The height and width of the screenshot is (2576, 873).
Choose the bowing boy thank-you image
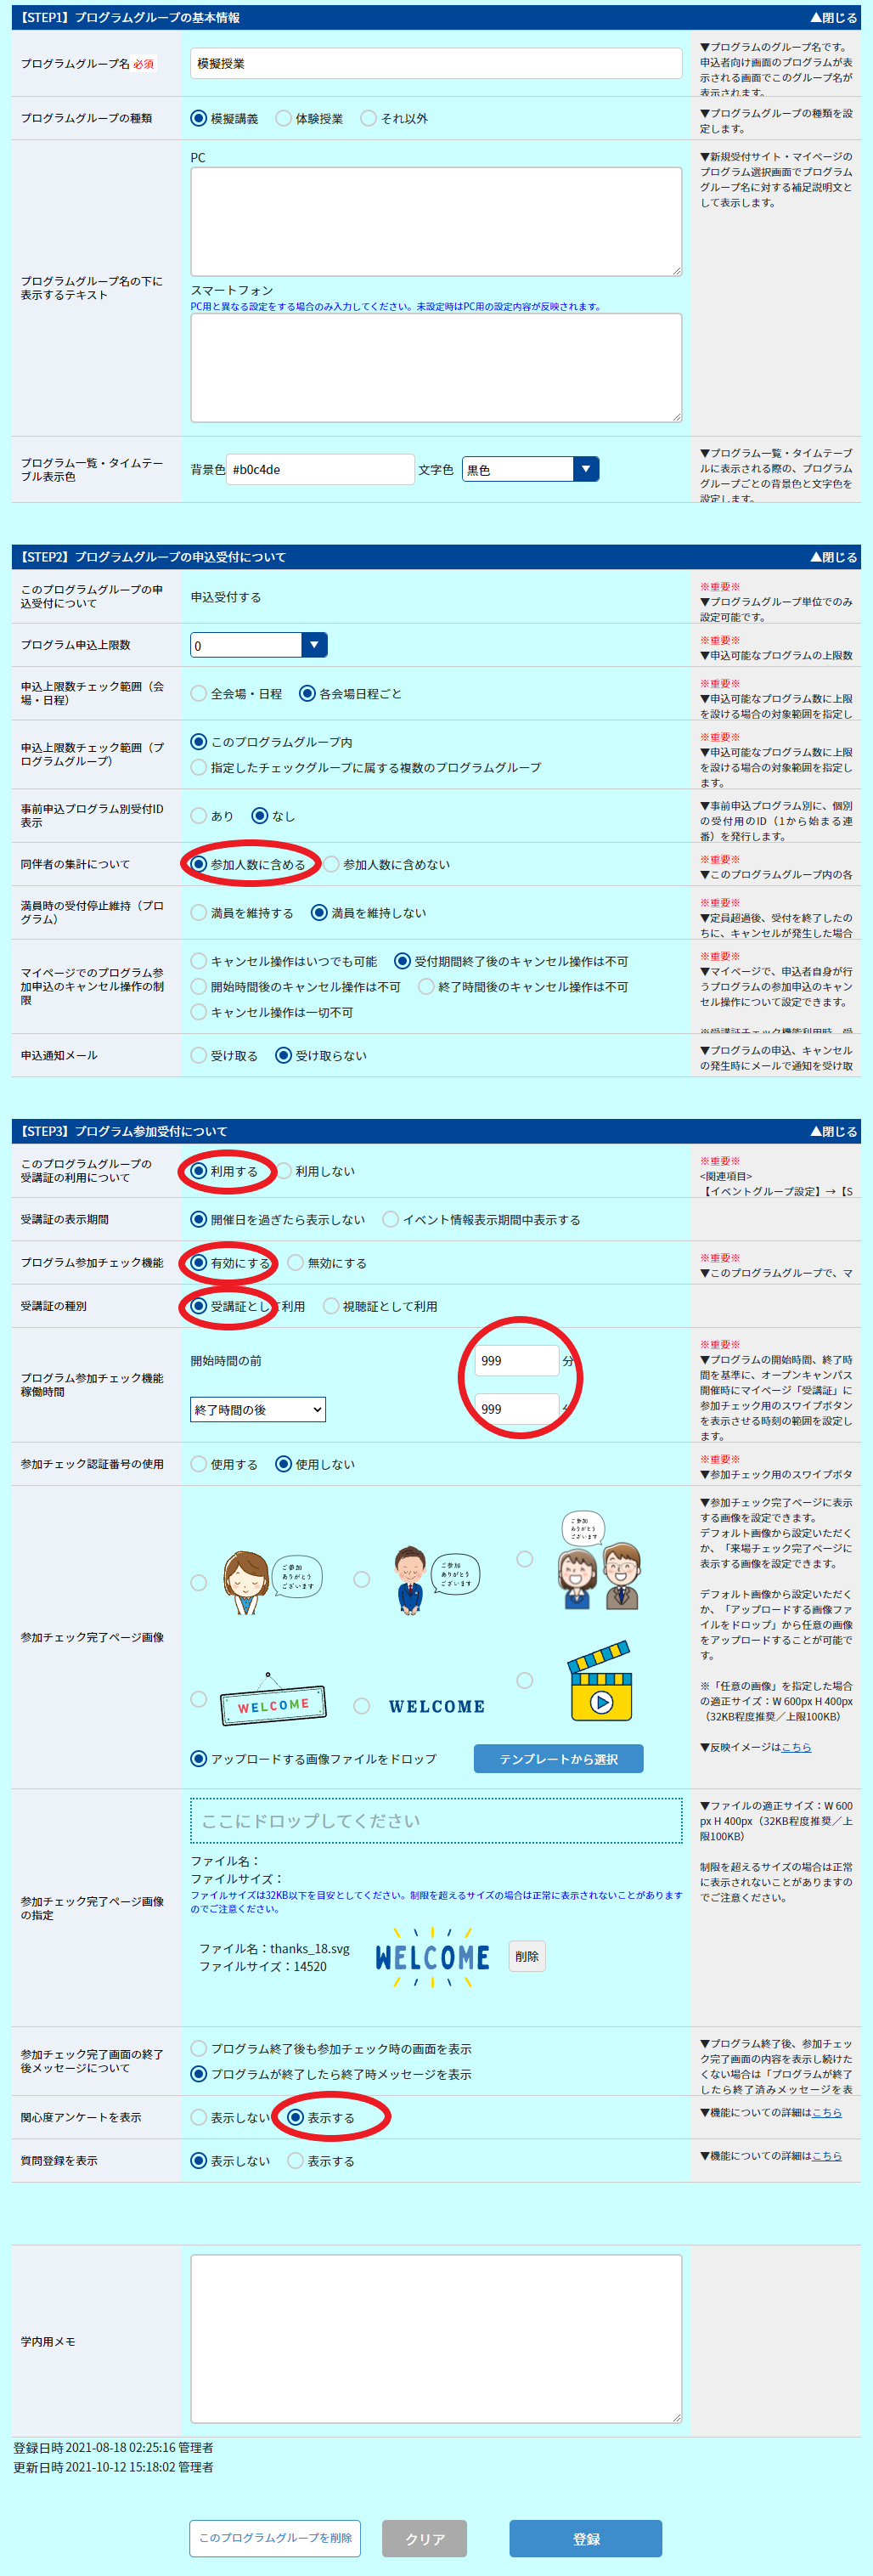click(362, 1579)
